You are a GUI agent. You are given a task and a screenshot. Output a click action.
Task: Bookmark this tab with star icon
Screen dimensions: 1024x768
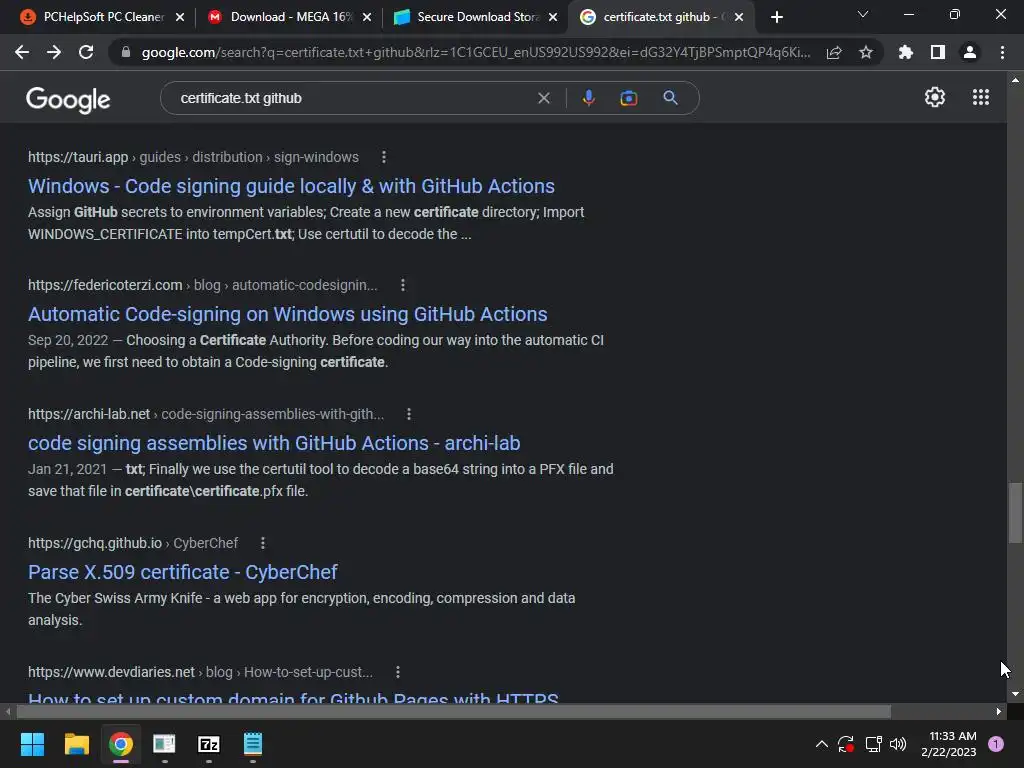(866, 52)
